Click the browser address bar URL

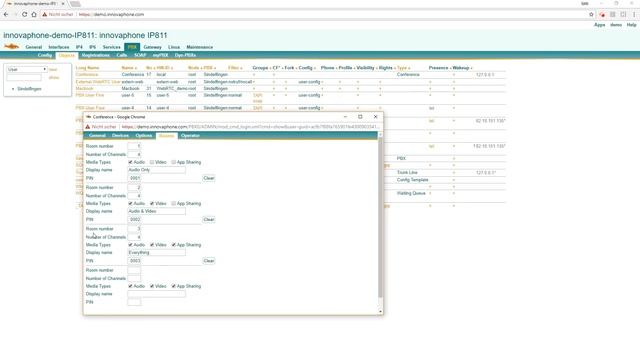111,14
